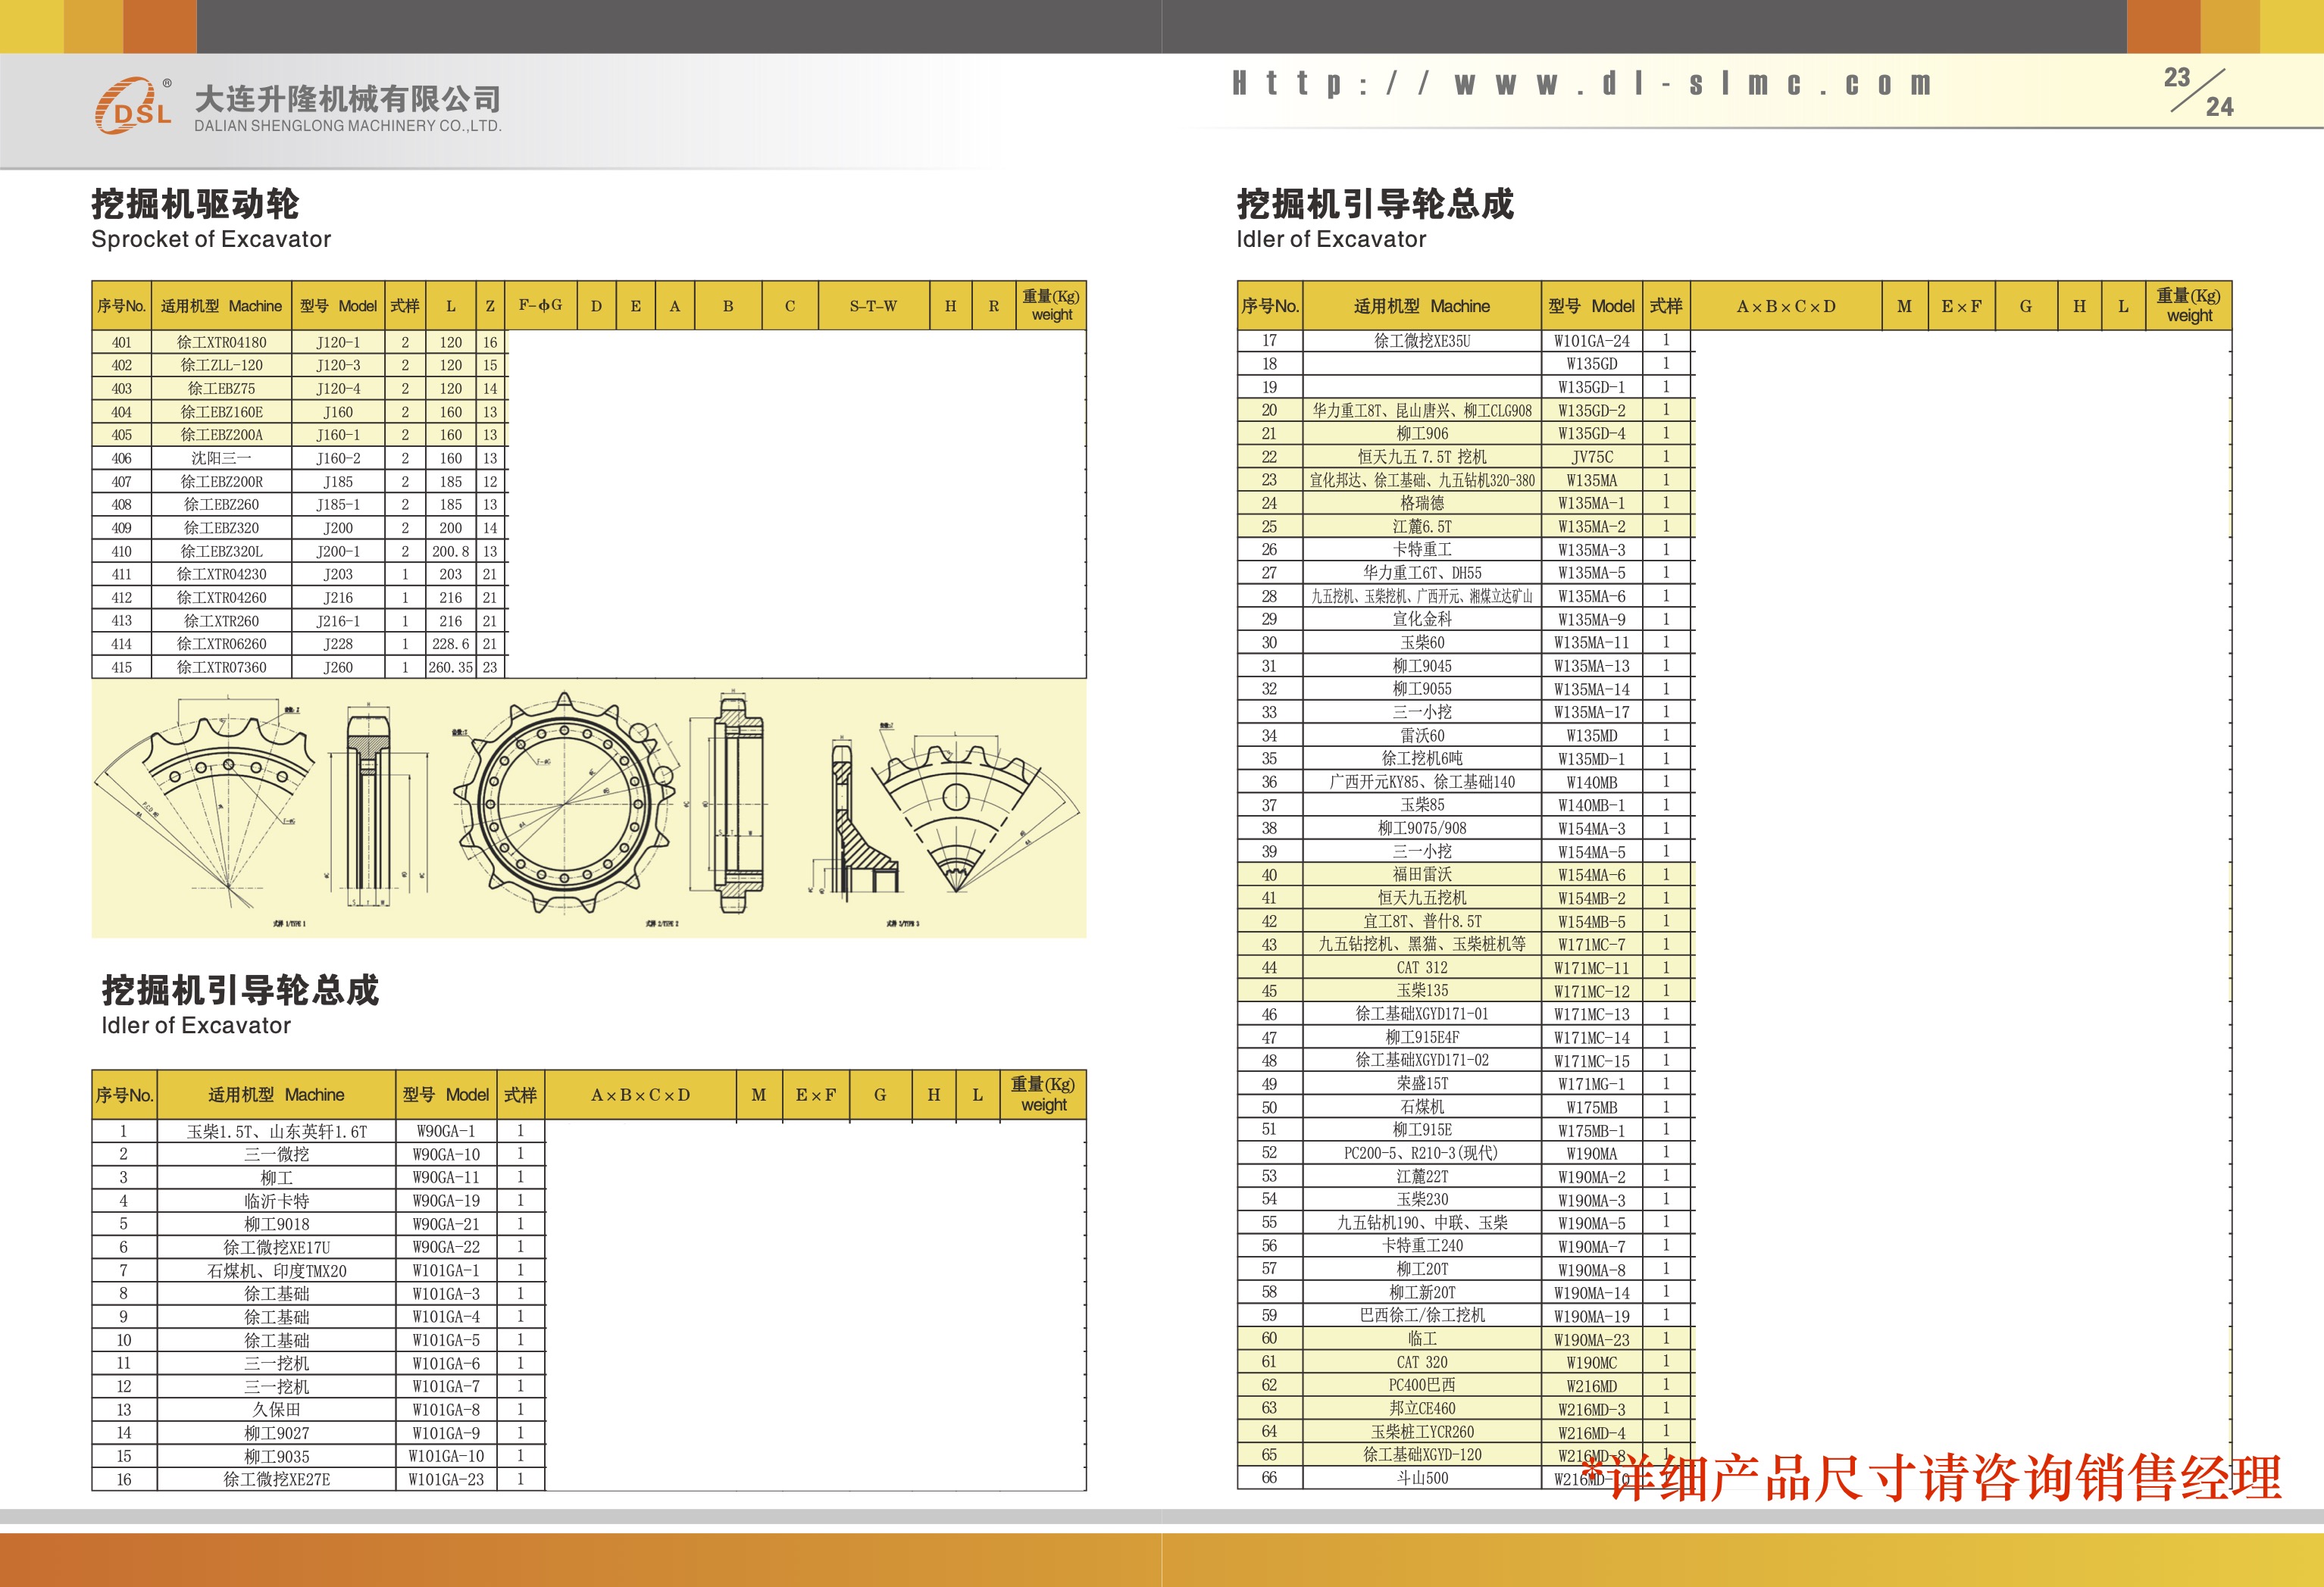The height and width of the screenshot is (1587, 2324).
Task: Select idler model W140MB-1
Action: click(1591, 805)
